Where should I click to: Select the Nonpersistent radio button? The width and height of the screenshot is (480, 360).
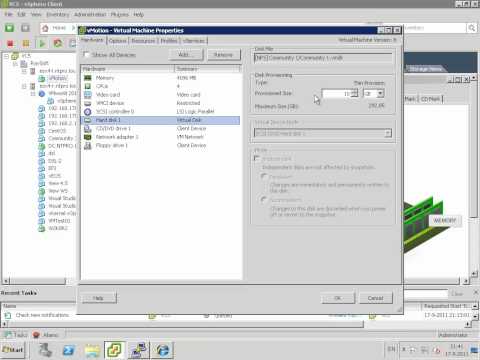[264, 200]
